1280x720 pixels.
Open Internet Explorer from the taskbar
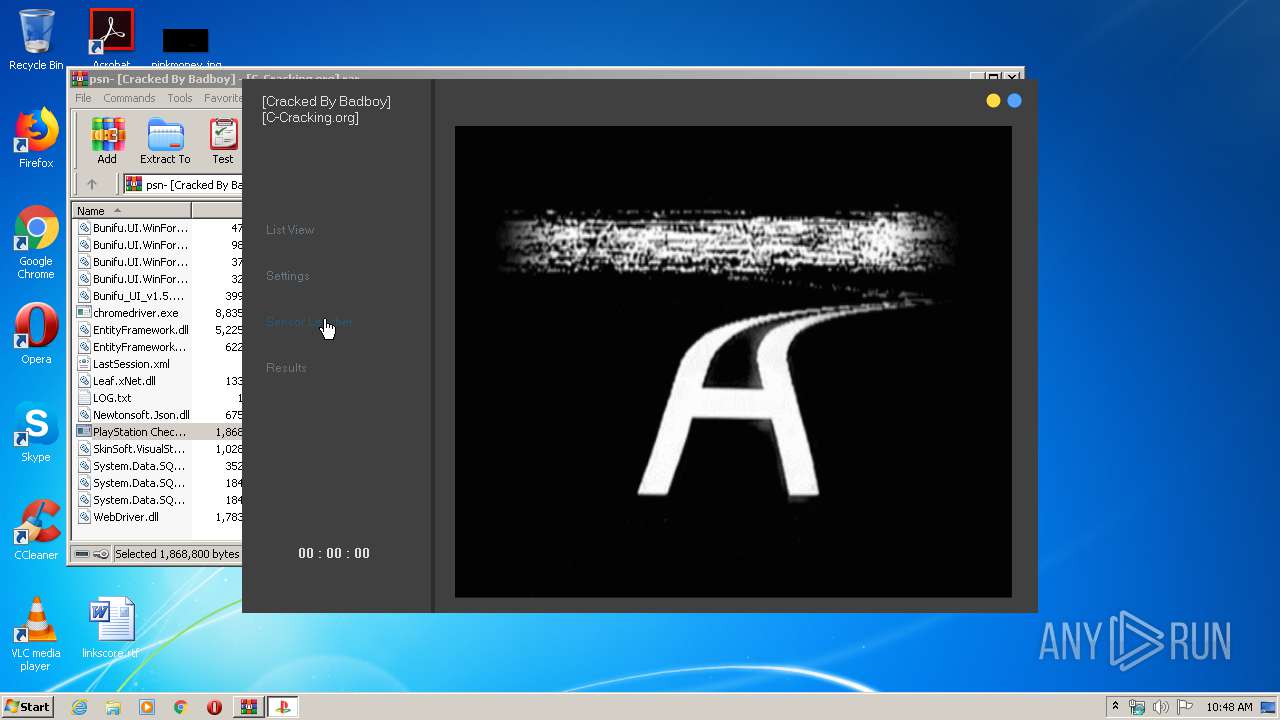[x=79, y=707]
